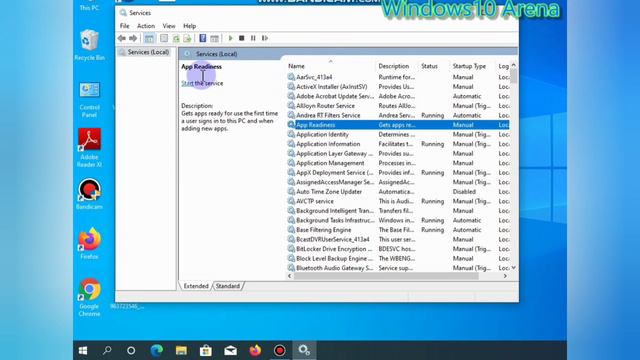Screen dimensions: 640x360
Task: Click the Control Panel desktop icon
Action: coord(89,100)
